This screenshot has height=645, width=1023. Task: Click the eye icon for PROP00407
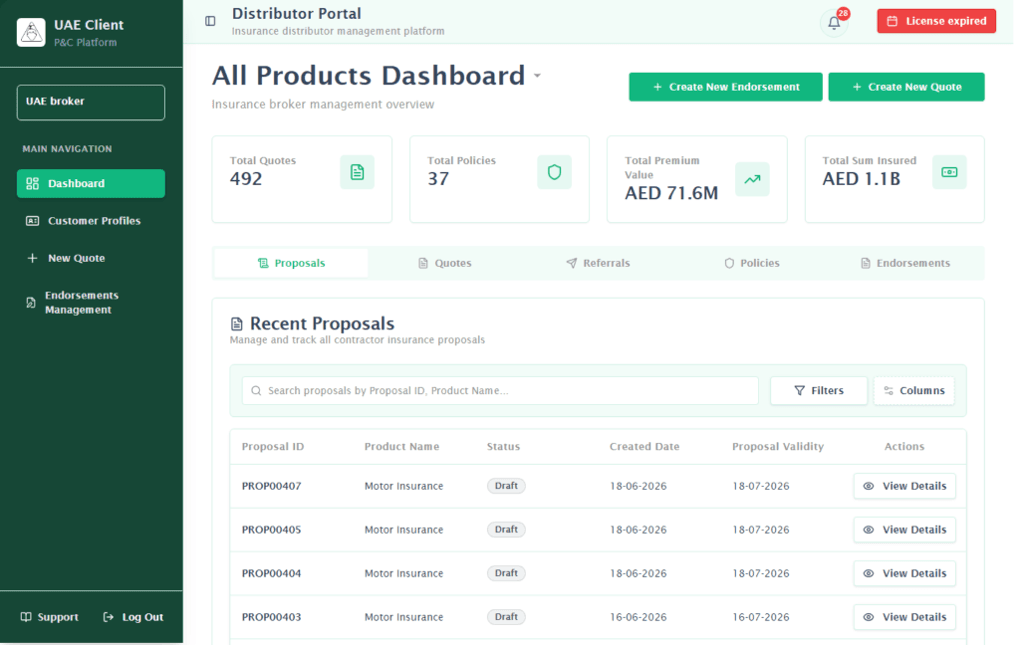[x=868, y=487]
